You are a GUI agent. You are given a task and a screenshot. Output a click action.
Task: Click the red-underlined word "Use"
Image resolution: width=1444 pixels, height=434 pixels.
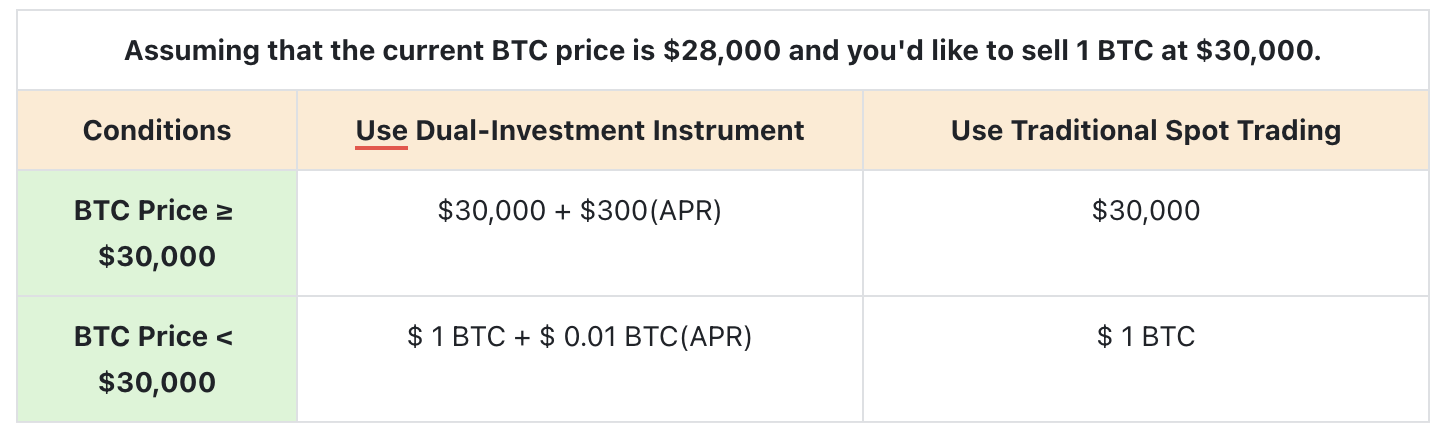(x=381, y=130)
